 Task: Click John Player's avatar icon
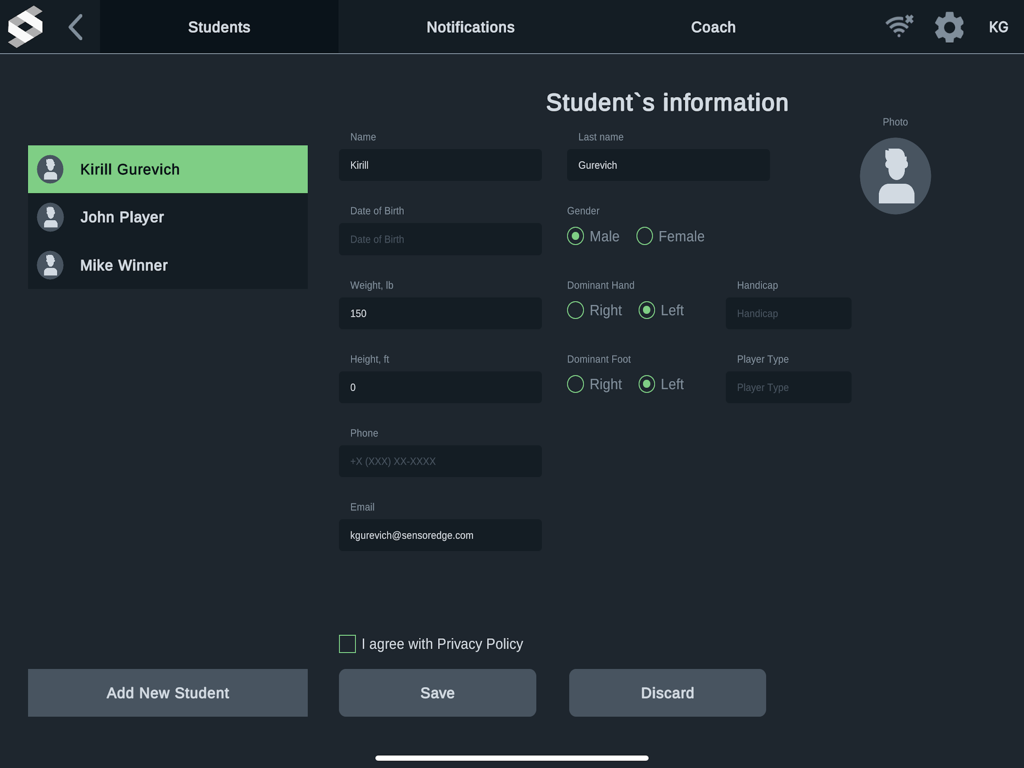tap(50, 217)
